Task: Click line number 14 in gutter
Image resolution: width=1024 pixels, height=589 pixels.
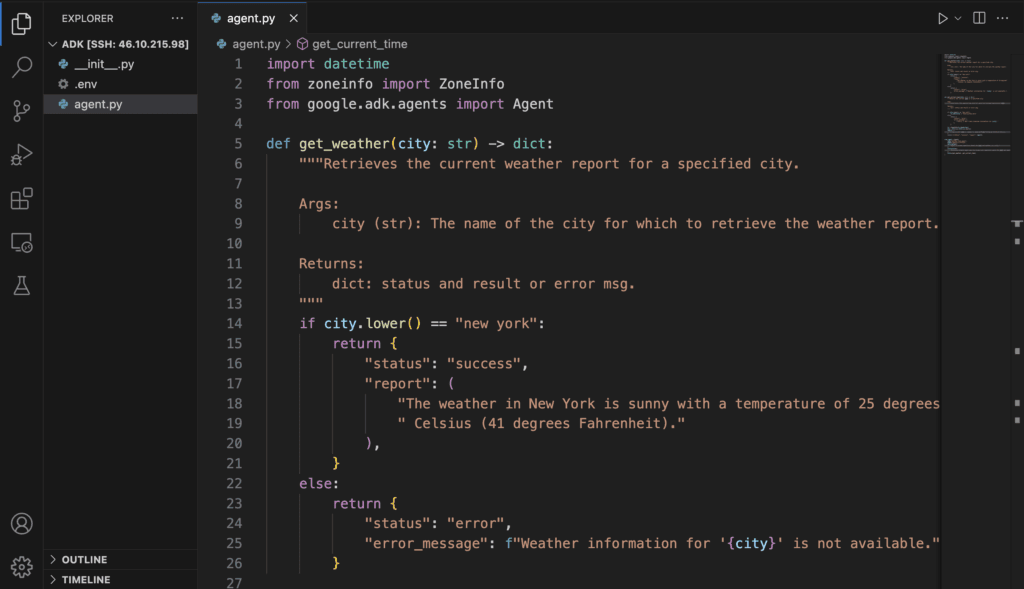Action: click(x=234, y=323)
